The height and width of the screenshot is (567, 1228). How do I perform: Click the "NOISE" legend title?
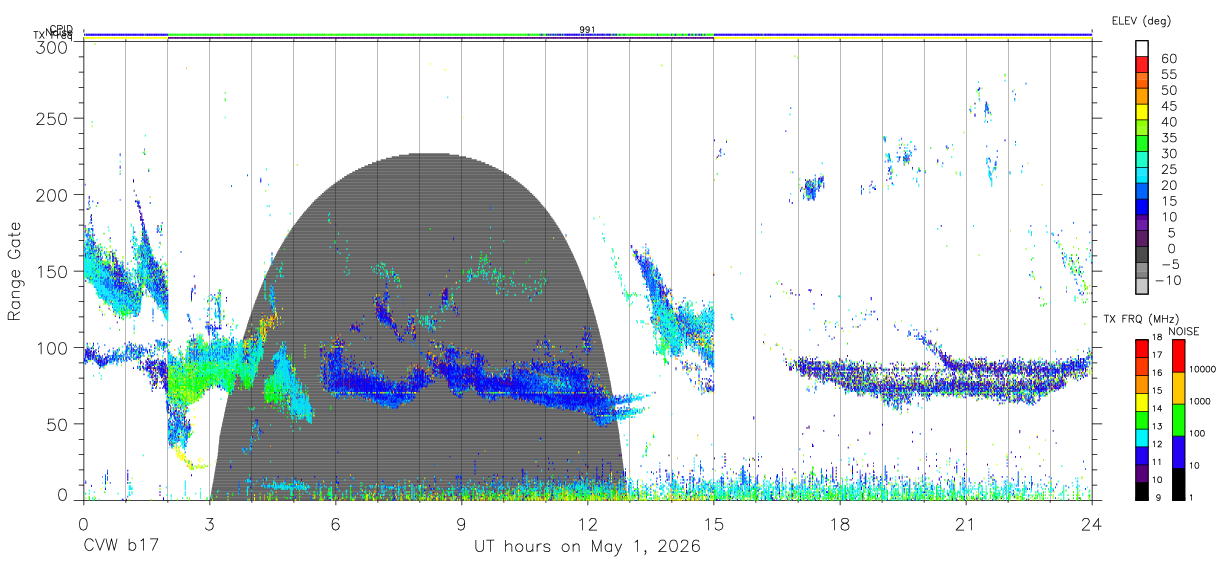coord(1186,332)
